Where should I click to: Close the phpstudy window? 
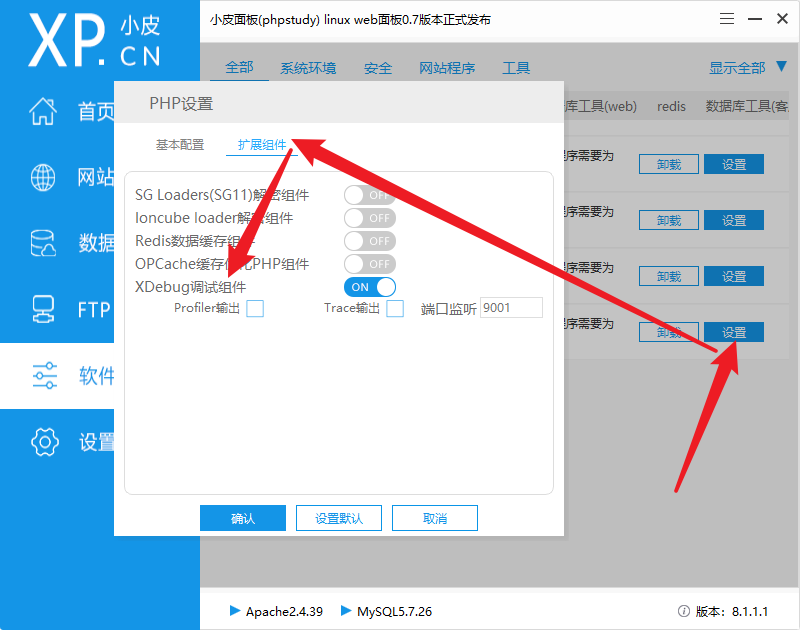(x=782, y=19)
